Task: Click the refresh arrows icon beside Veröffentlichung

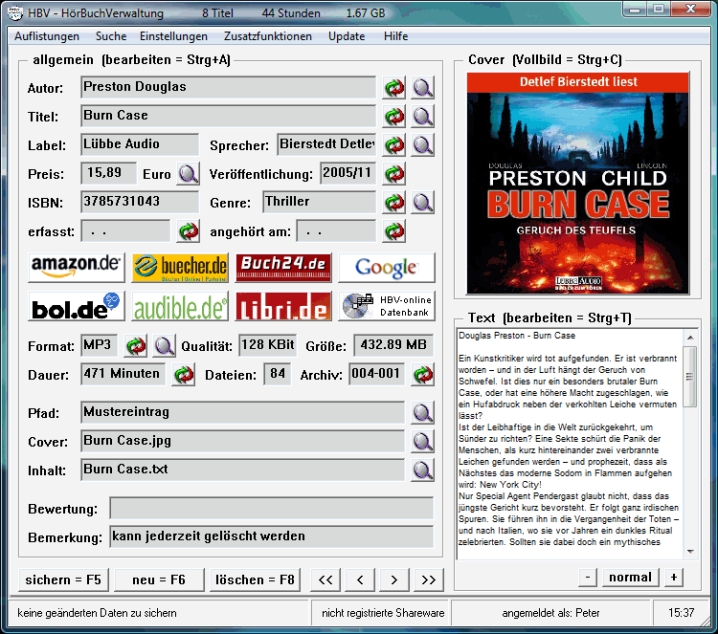Action: click(394, 174)
